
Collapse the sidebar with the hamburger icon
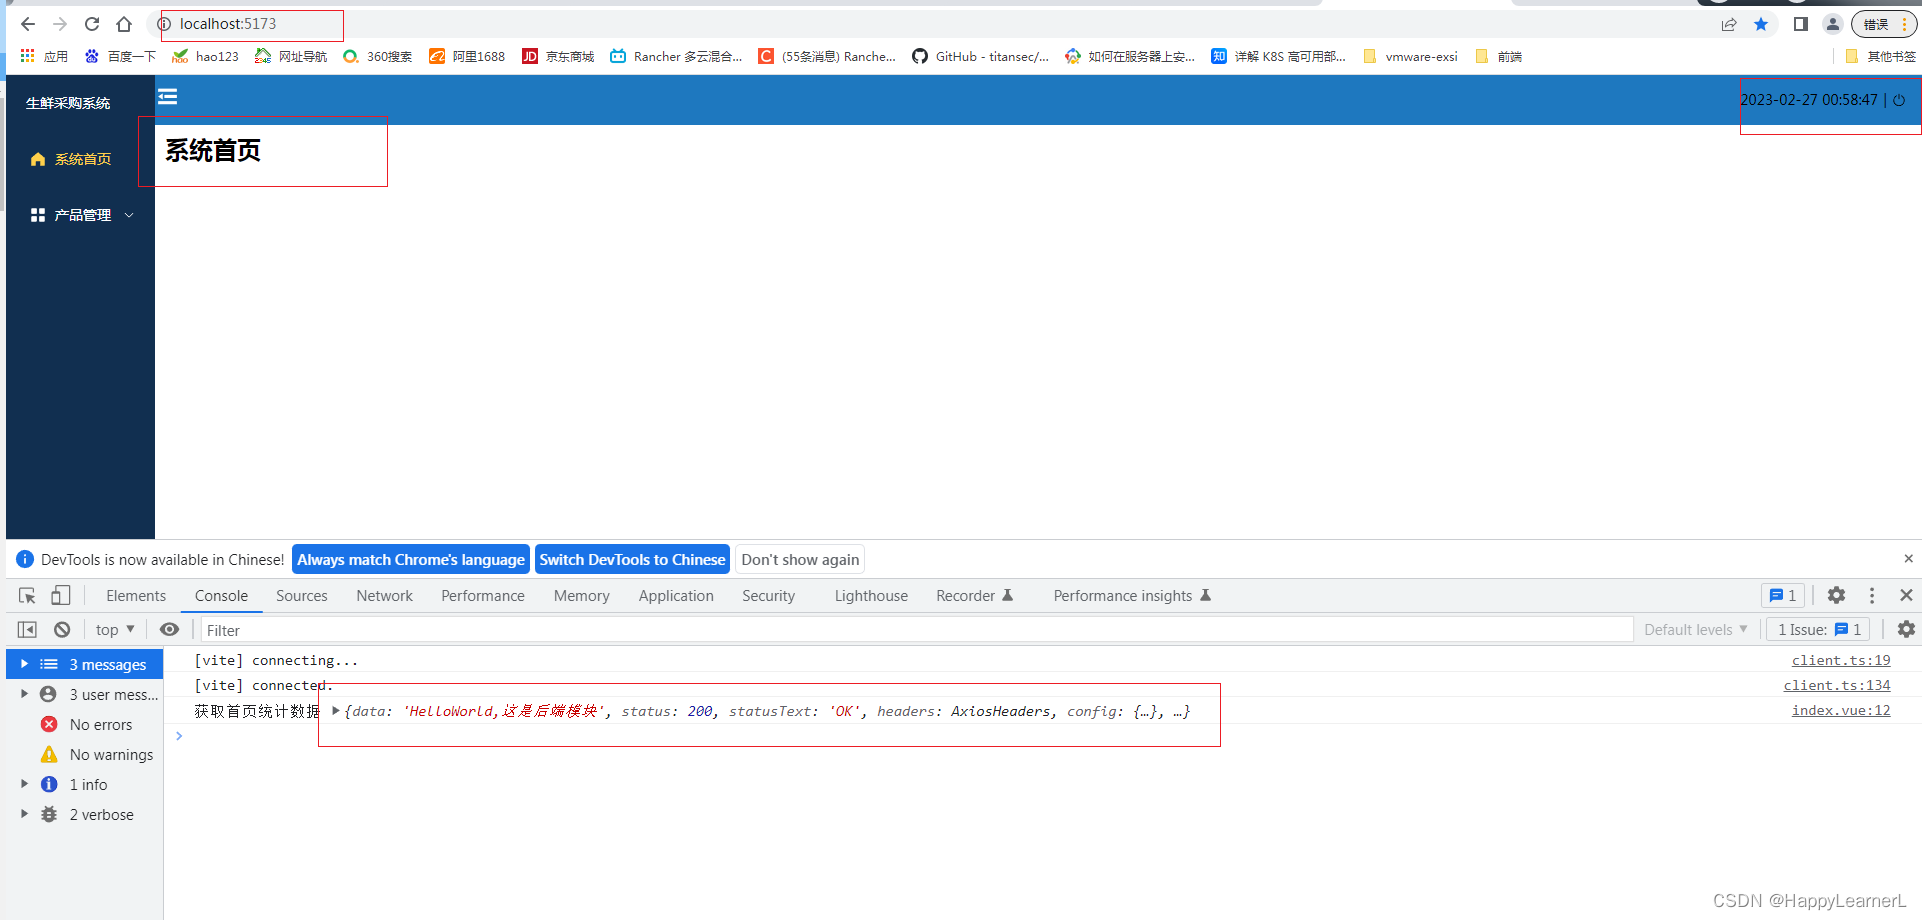[x=168, y=96]
